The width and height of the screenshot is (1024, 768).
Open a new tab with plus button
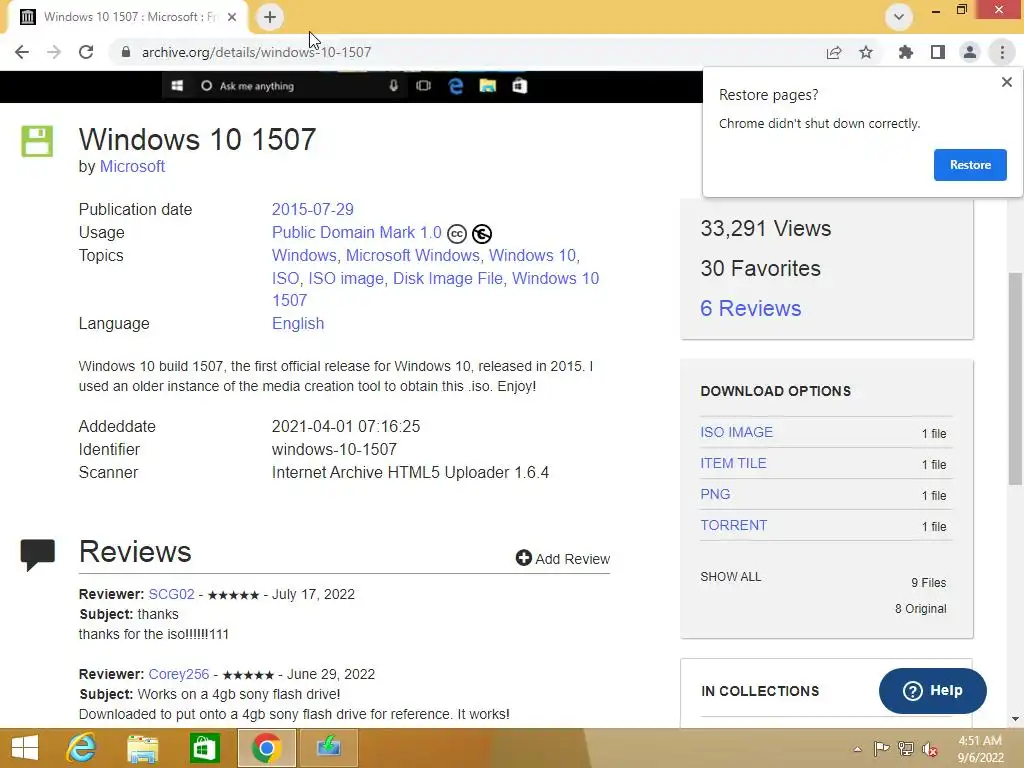270,17
